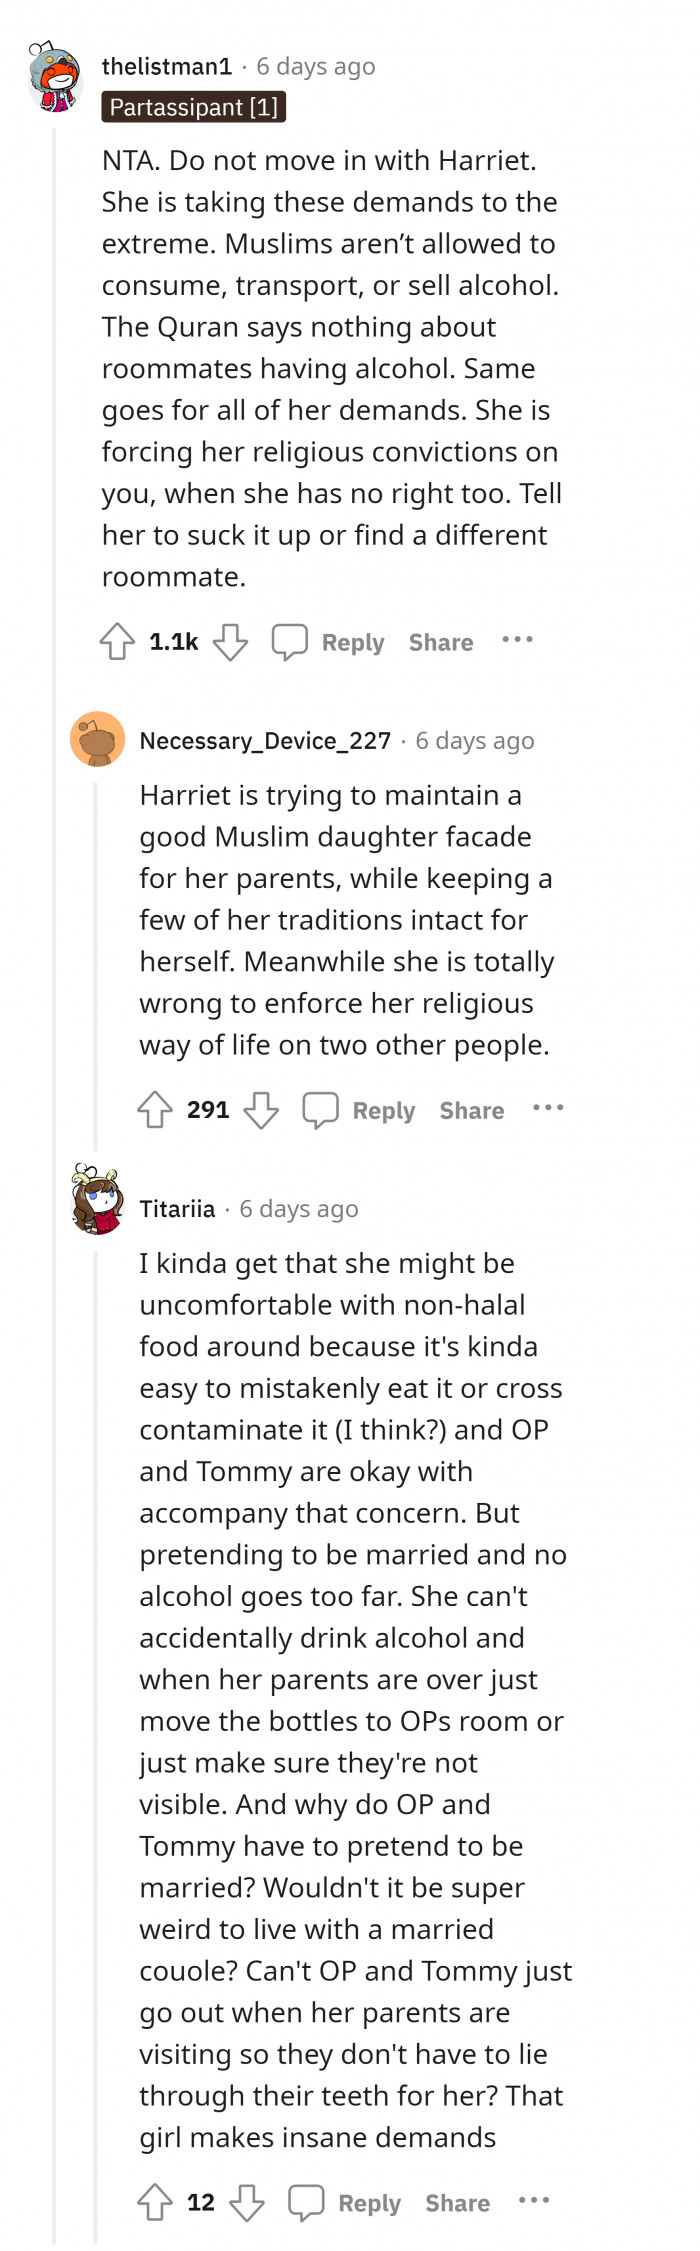The image size is (700, 2251).
Task: Share thelistman1's comment
Action: pos(441,643)
